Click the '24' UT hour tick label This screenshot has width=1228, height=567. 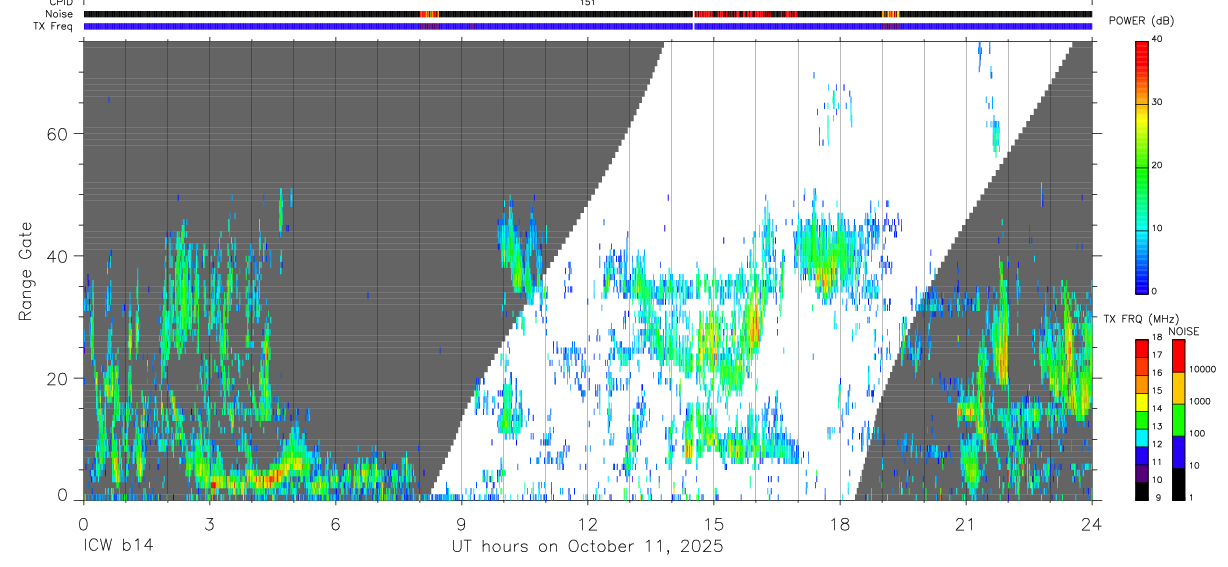coord(1091,523)
